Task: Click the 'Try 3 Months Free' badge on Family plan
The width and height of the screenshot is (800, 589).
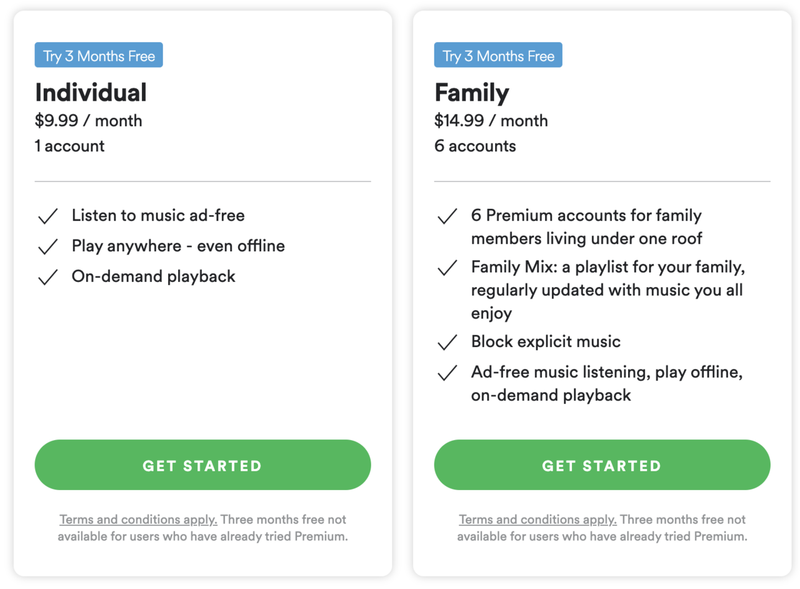Action: click(x=498, y=55)
